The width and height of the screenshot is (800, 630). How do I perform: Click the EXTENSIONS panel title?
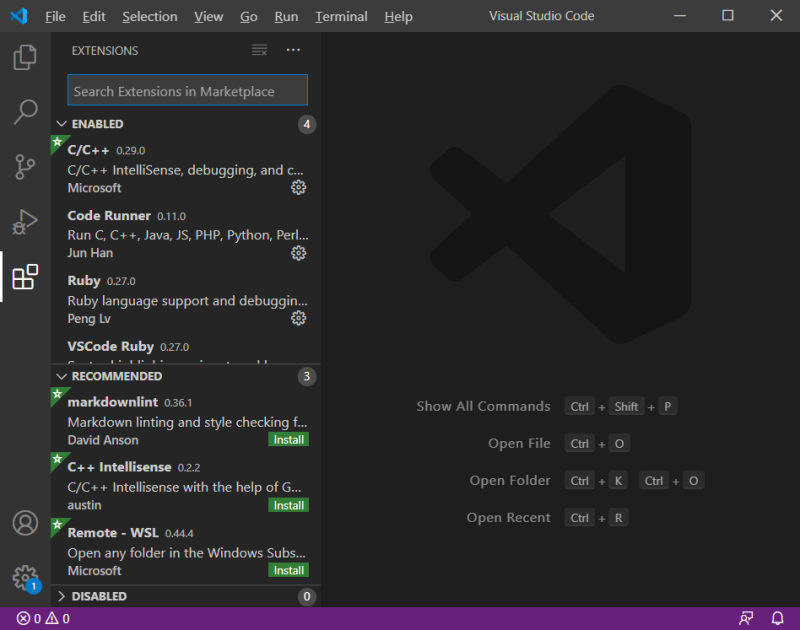click(x=105, y=51)
